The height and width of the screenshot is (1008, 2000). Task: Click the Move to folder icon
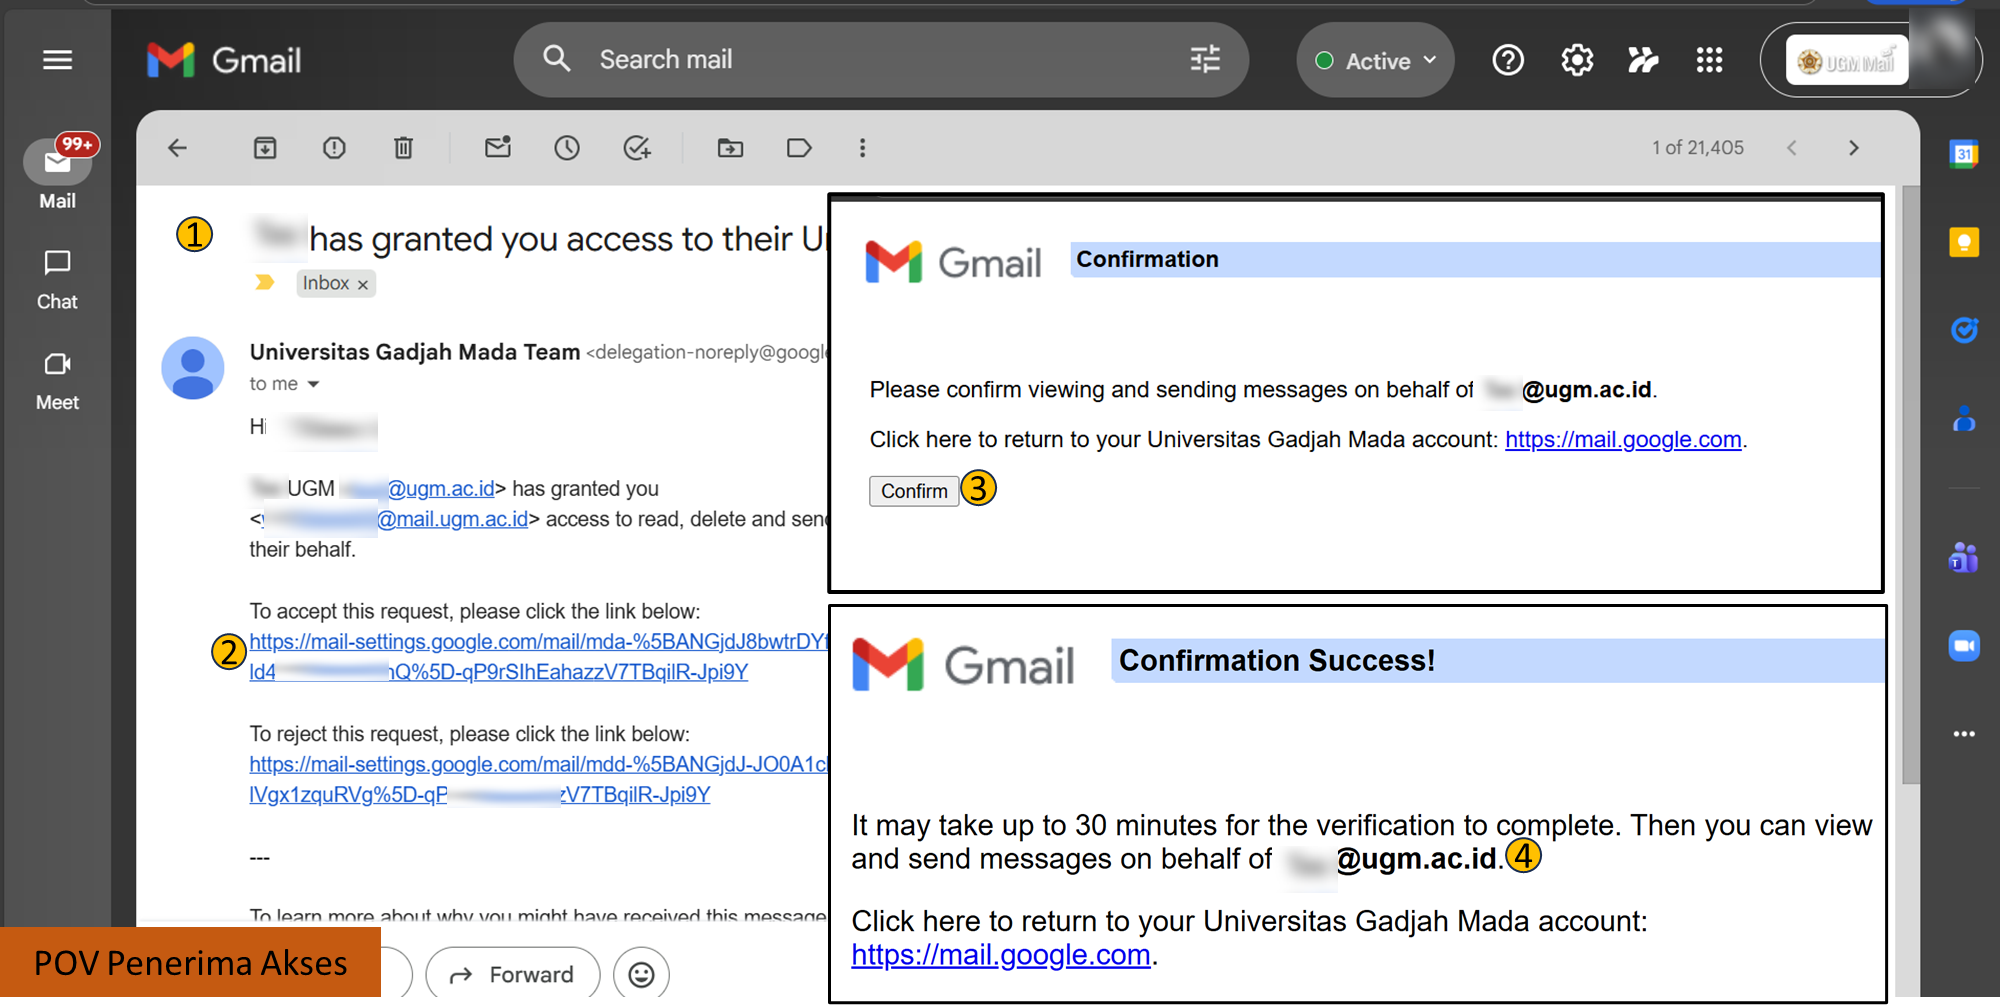click(730, 148)
